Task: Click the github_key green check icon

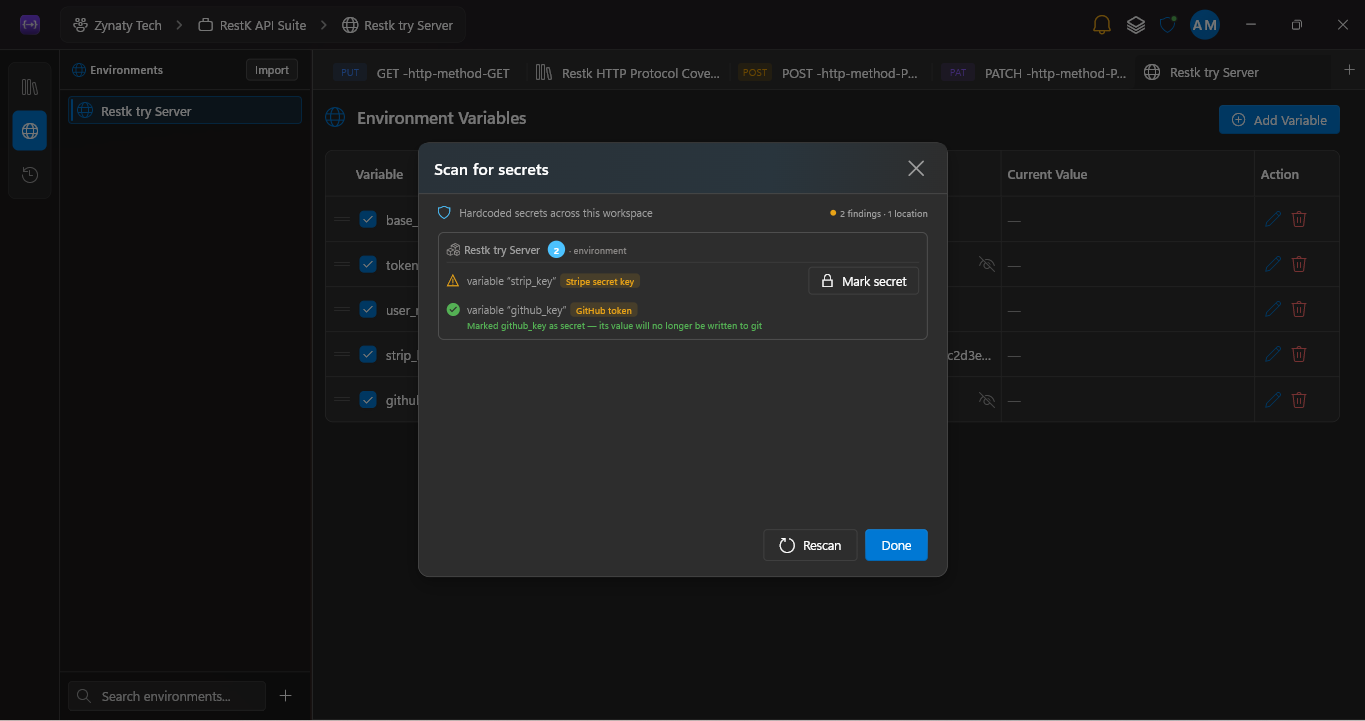Action: [453, 310]
